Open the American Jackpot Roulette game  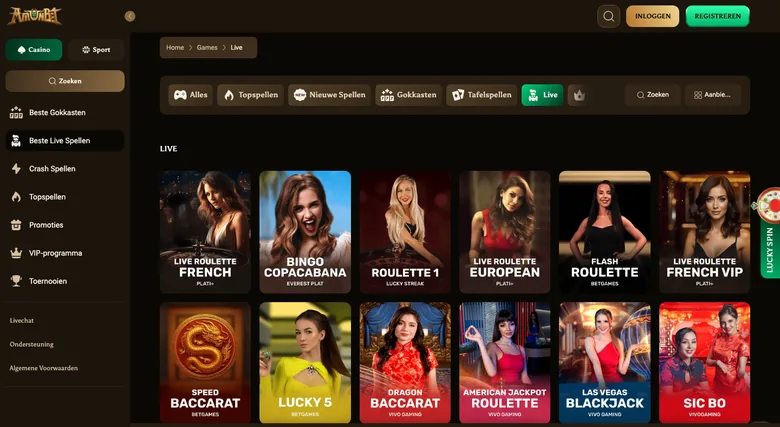(x=505, y=363)
